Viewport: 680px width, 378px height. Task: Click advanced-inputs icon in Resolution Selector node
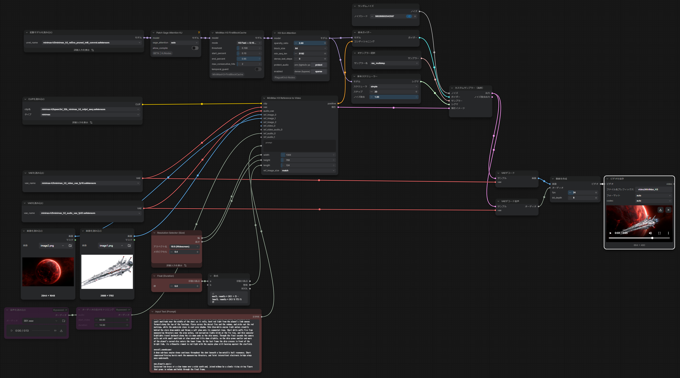185,265
